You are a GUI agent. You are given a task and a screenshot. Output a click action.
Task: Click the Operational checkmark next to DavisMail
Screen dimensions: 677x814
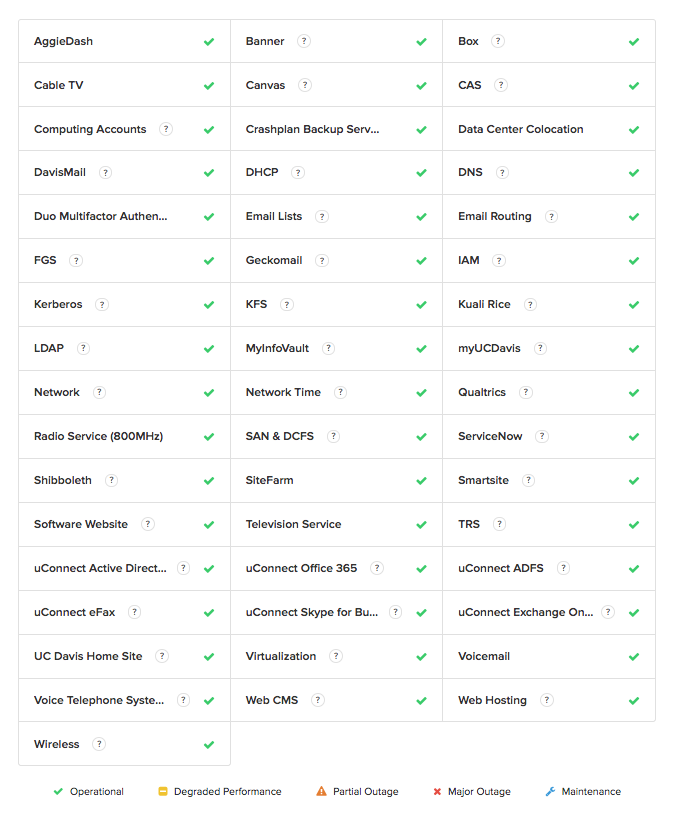tap(209, 172)
